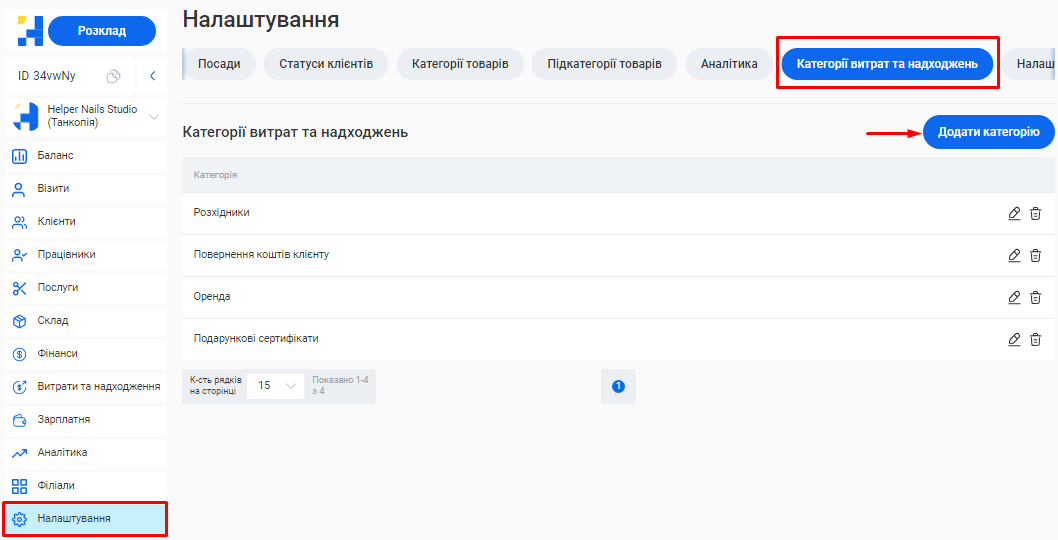This screenshot has width=1058, height=540.
Task: Click the edit pencil icon for Розхідники
Action: point(1014,213)
